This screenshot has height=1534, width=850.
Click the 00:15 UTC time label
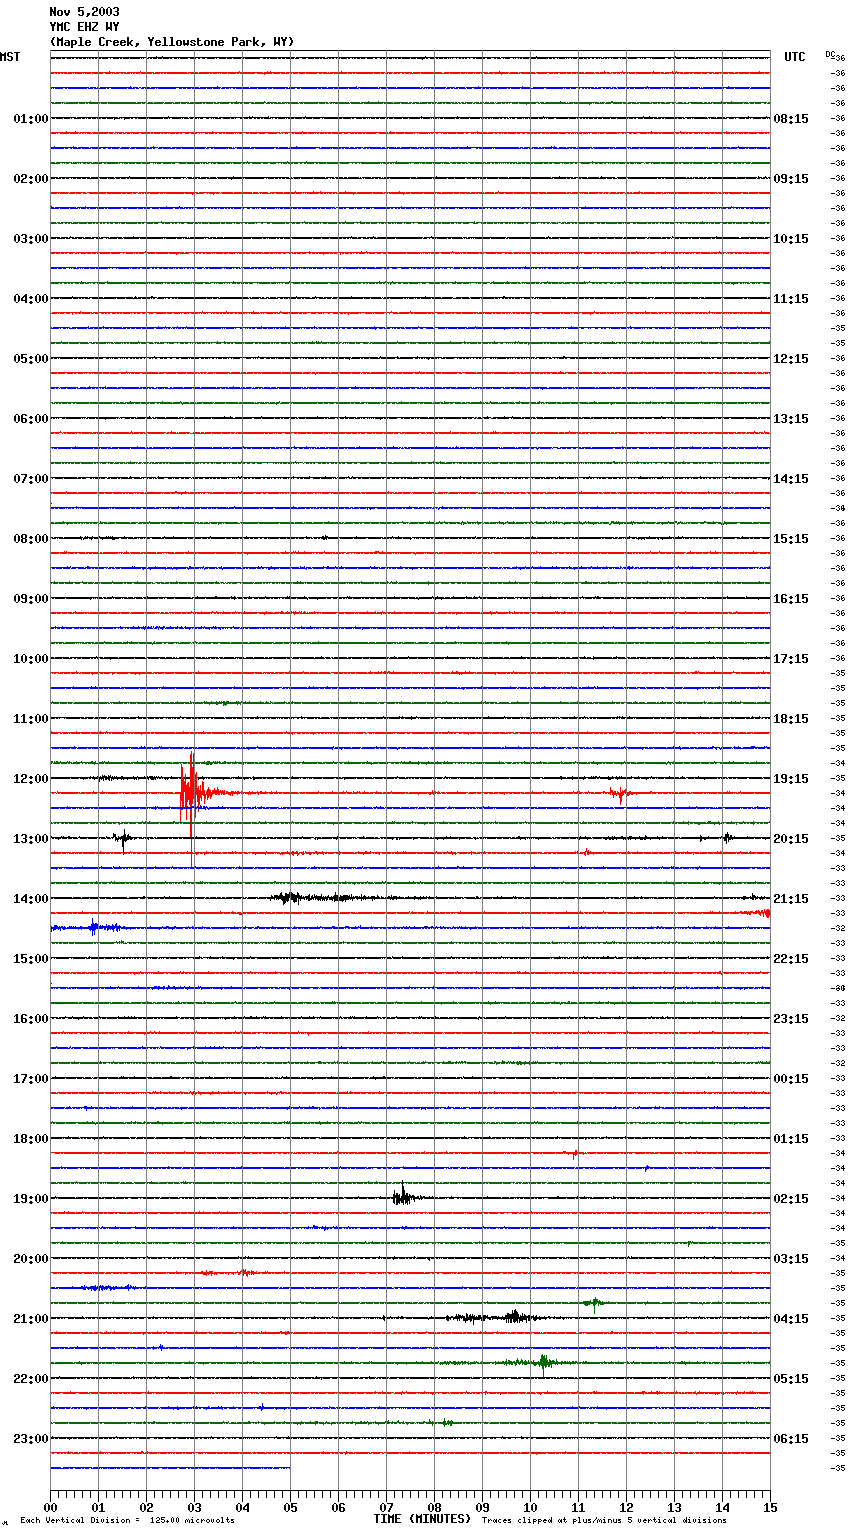pyautogui.click(x=791, y=1079)
